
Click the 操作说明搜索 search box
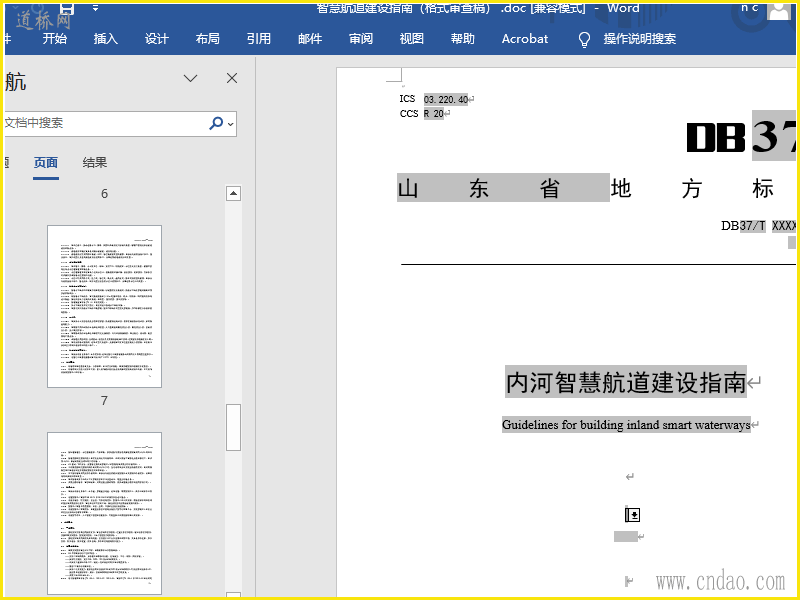pyautogui.click(x=640, y=39)
